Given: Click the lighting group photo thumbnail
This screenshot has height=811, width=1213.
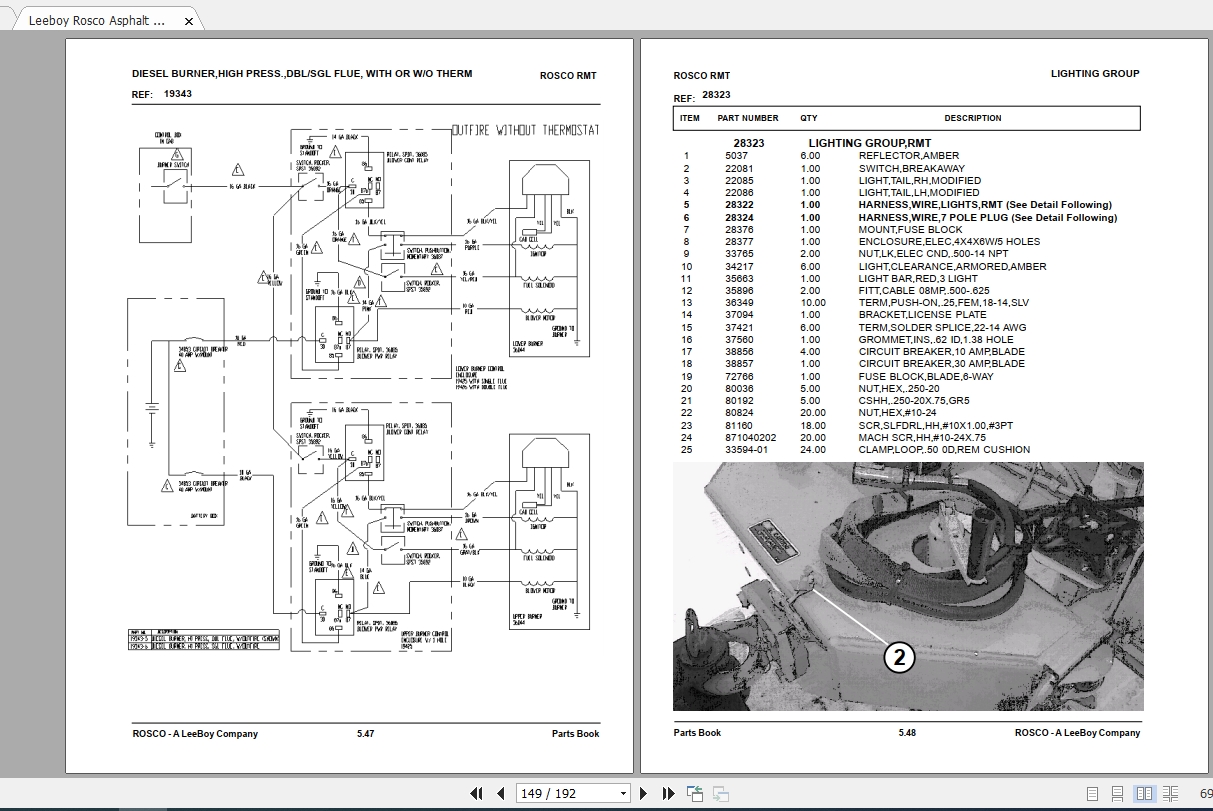Looking at the screenshot, I should [x=907, y=586].
